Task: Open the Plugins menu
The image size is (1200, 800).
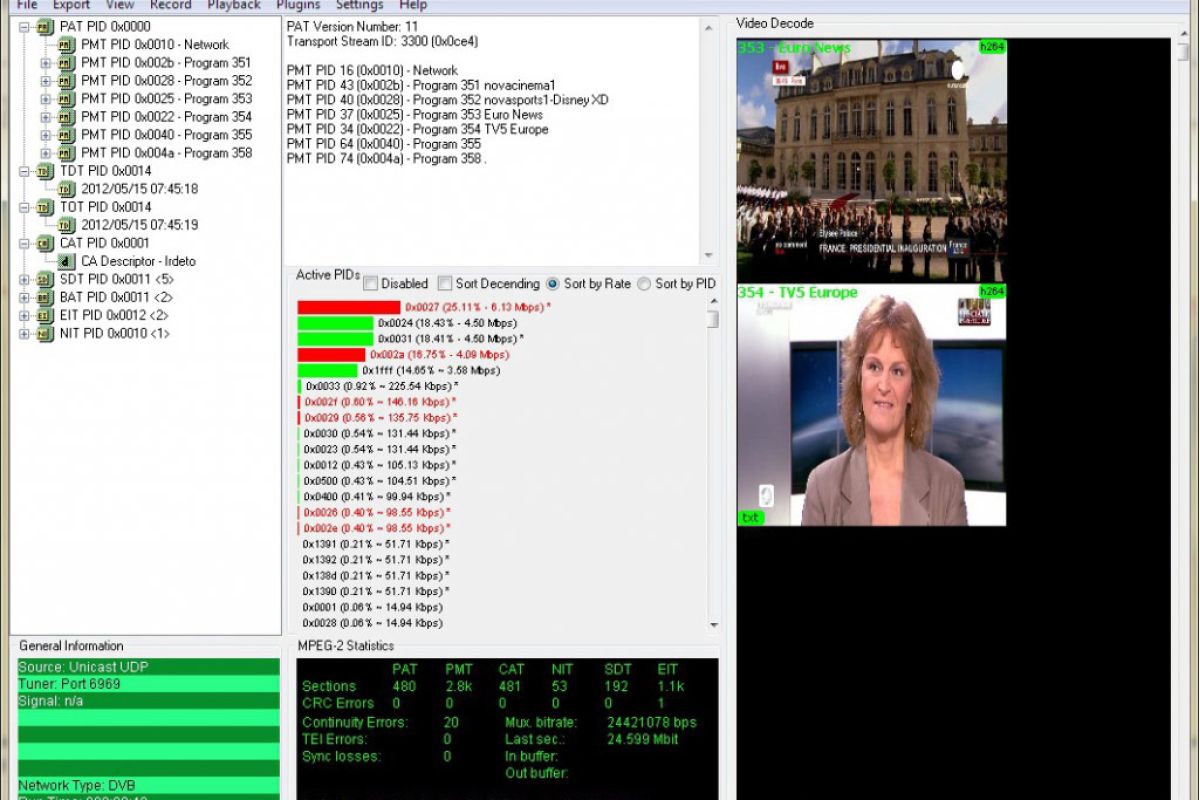Action: click(x=298, y=5)
